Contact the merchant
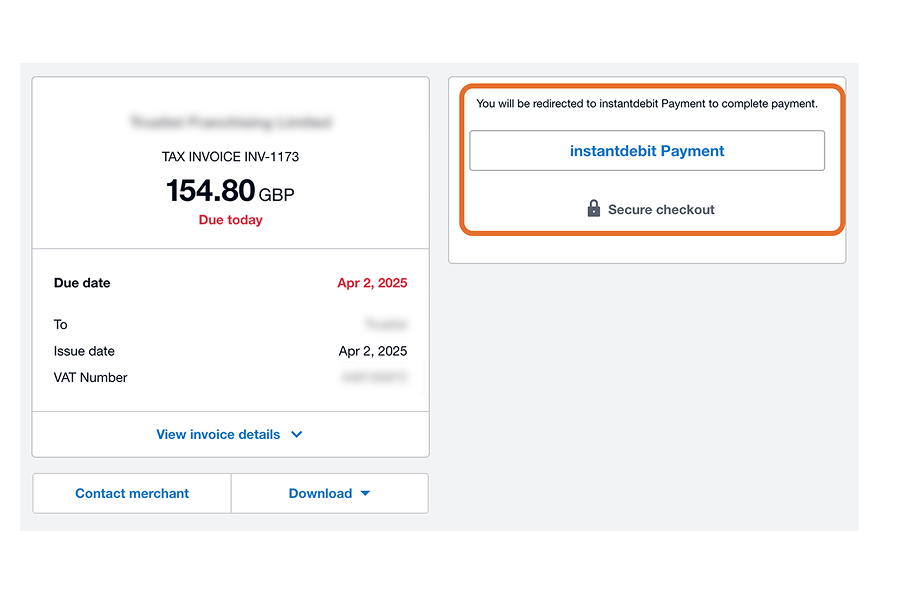Viewport: 900px width, 593px height. coord(132,493)
